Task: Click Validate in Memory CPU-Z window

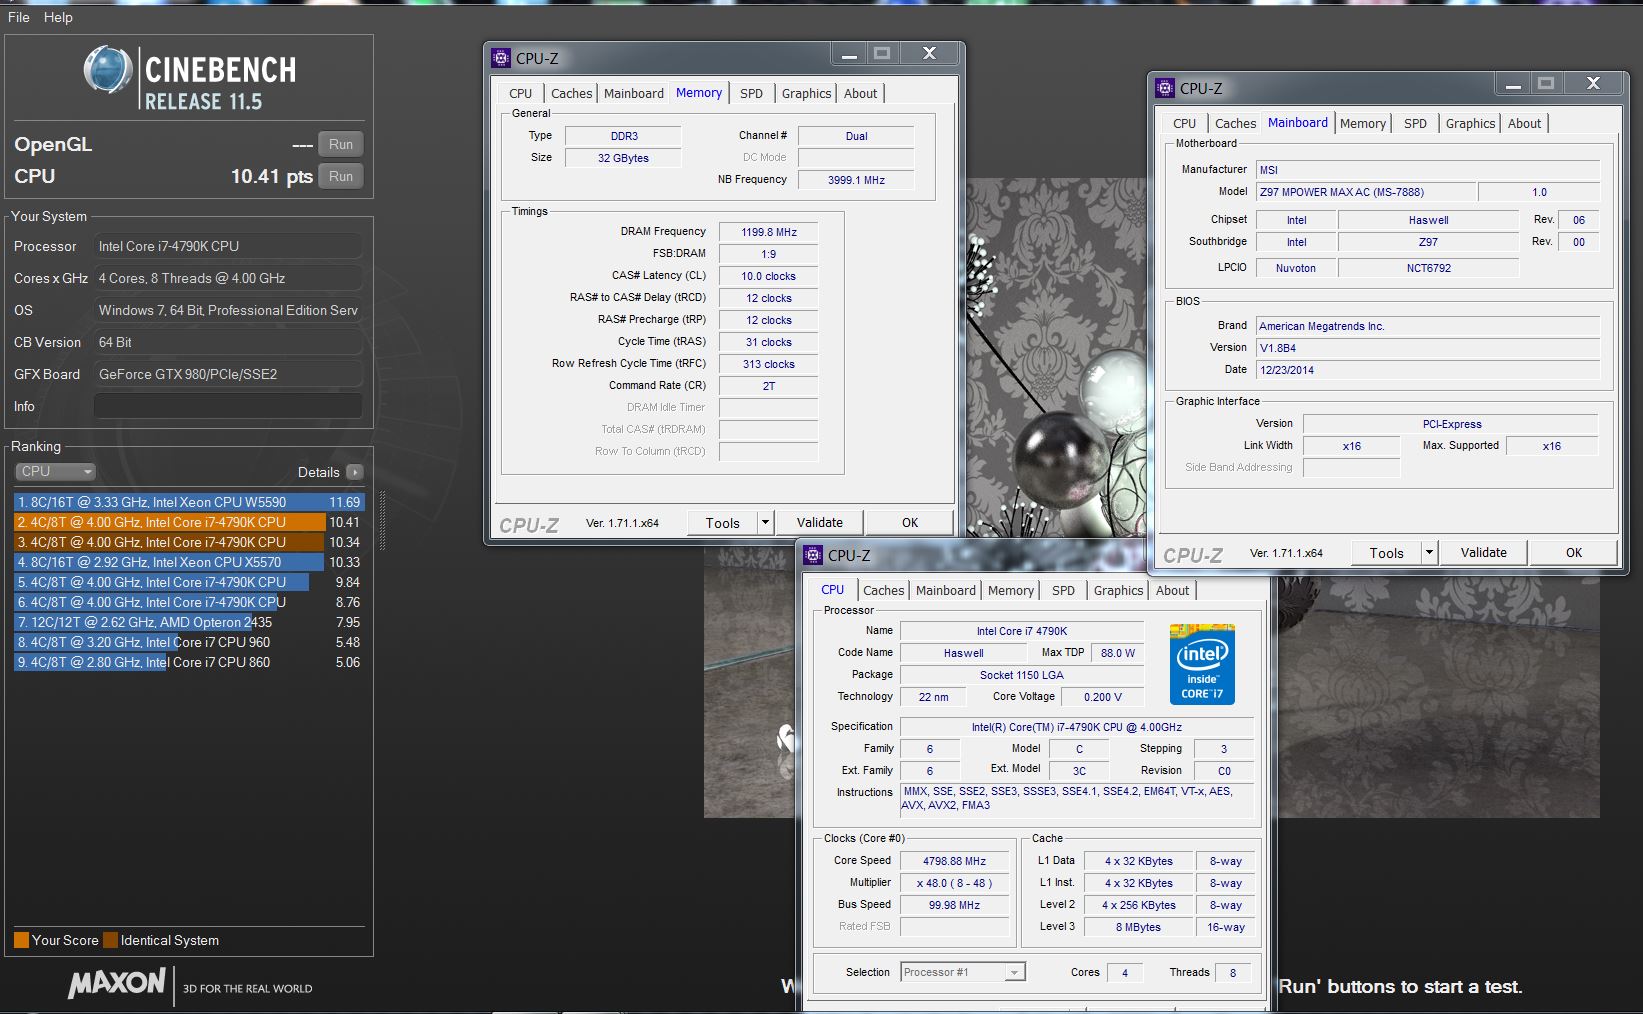Action: point(820,522)
